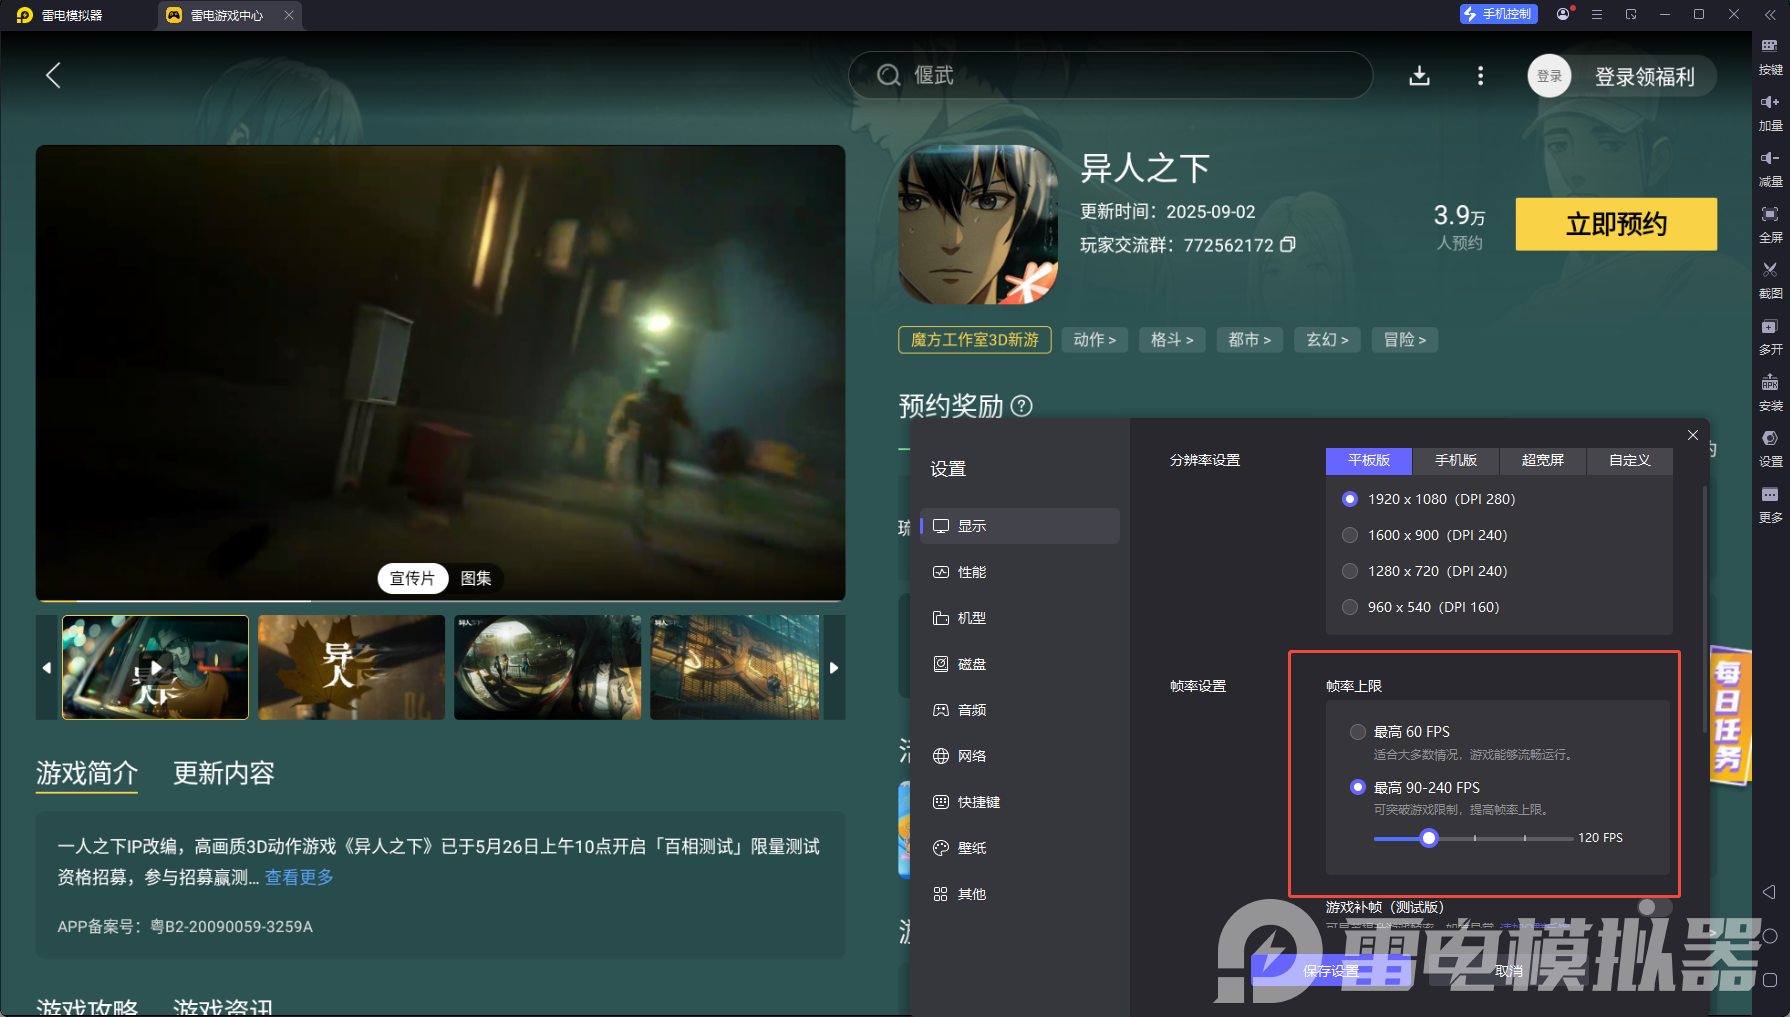This screenshot has width=1790, height=1017.
Task: Open the 冒险 genre tag
Action: coord(1405,340)
